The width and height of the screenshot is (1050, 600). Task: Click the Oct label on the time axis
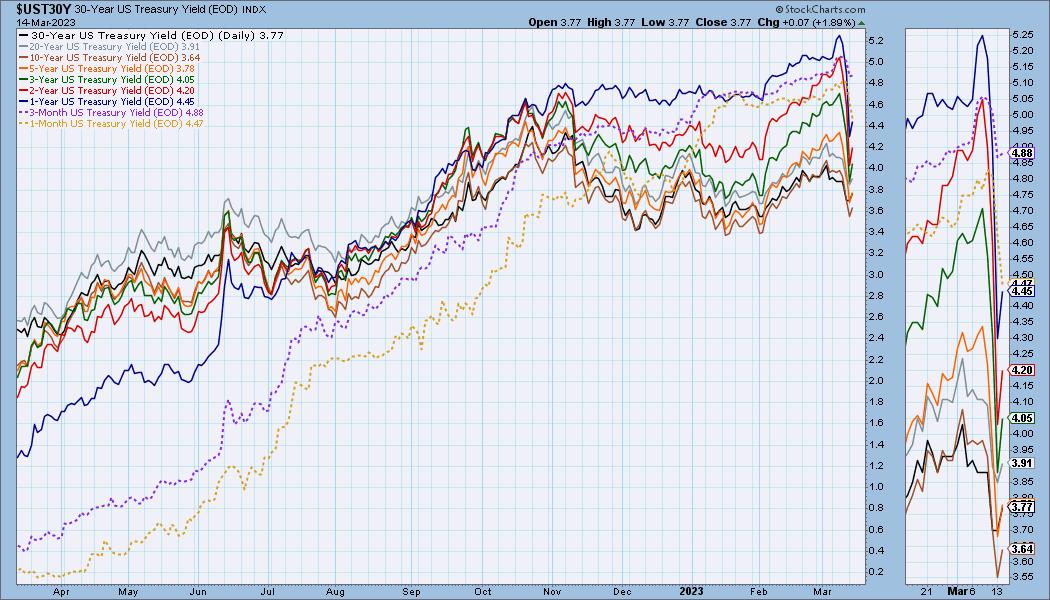tap(482, 591)
